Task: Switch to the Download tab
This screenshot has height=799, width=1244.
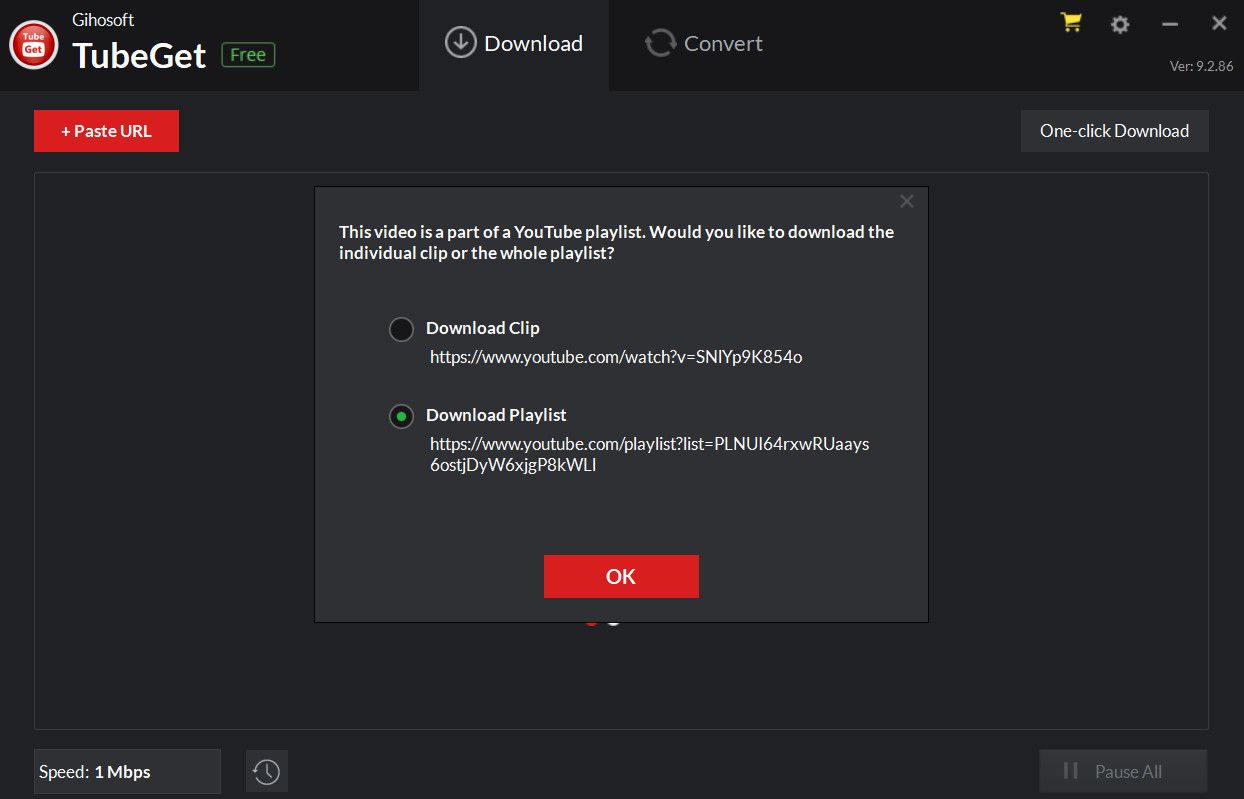Action: [x=515, y=43]
